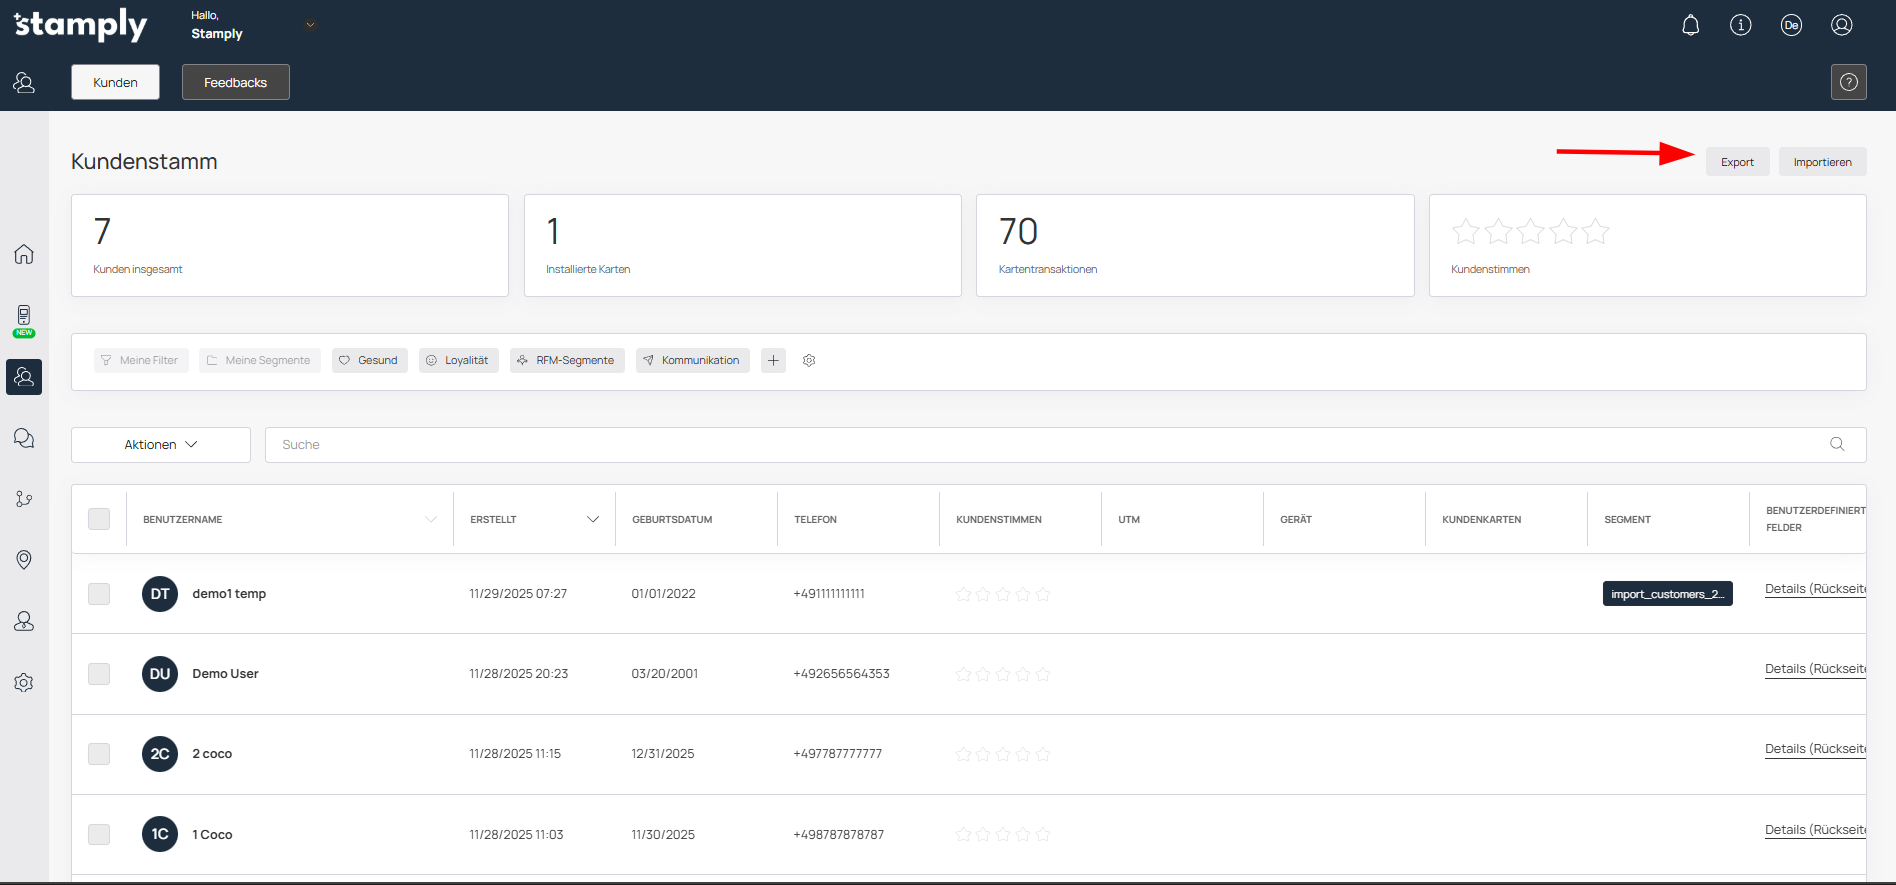Go to home icon in sidebar
This screenshot has height=885, width=1896.
pos(24,254)
